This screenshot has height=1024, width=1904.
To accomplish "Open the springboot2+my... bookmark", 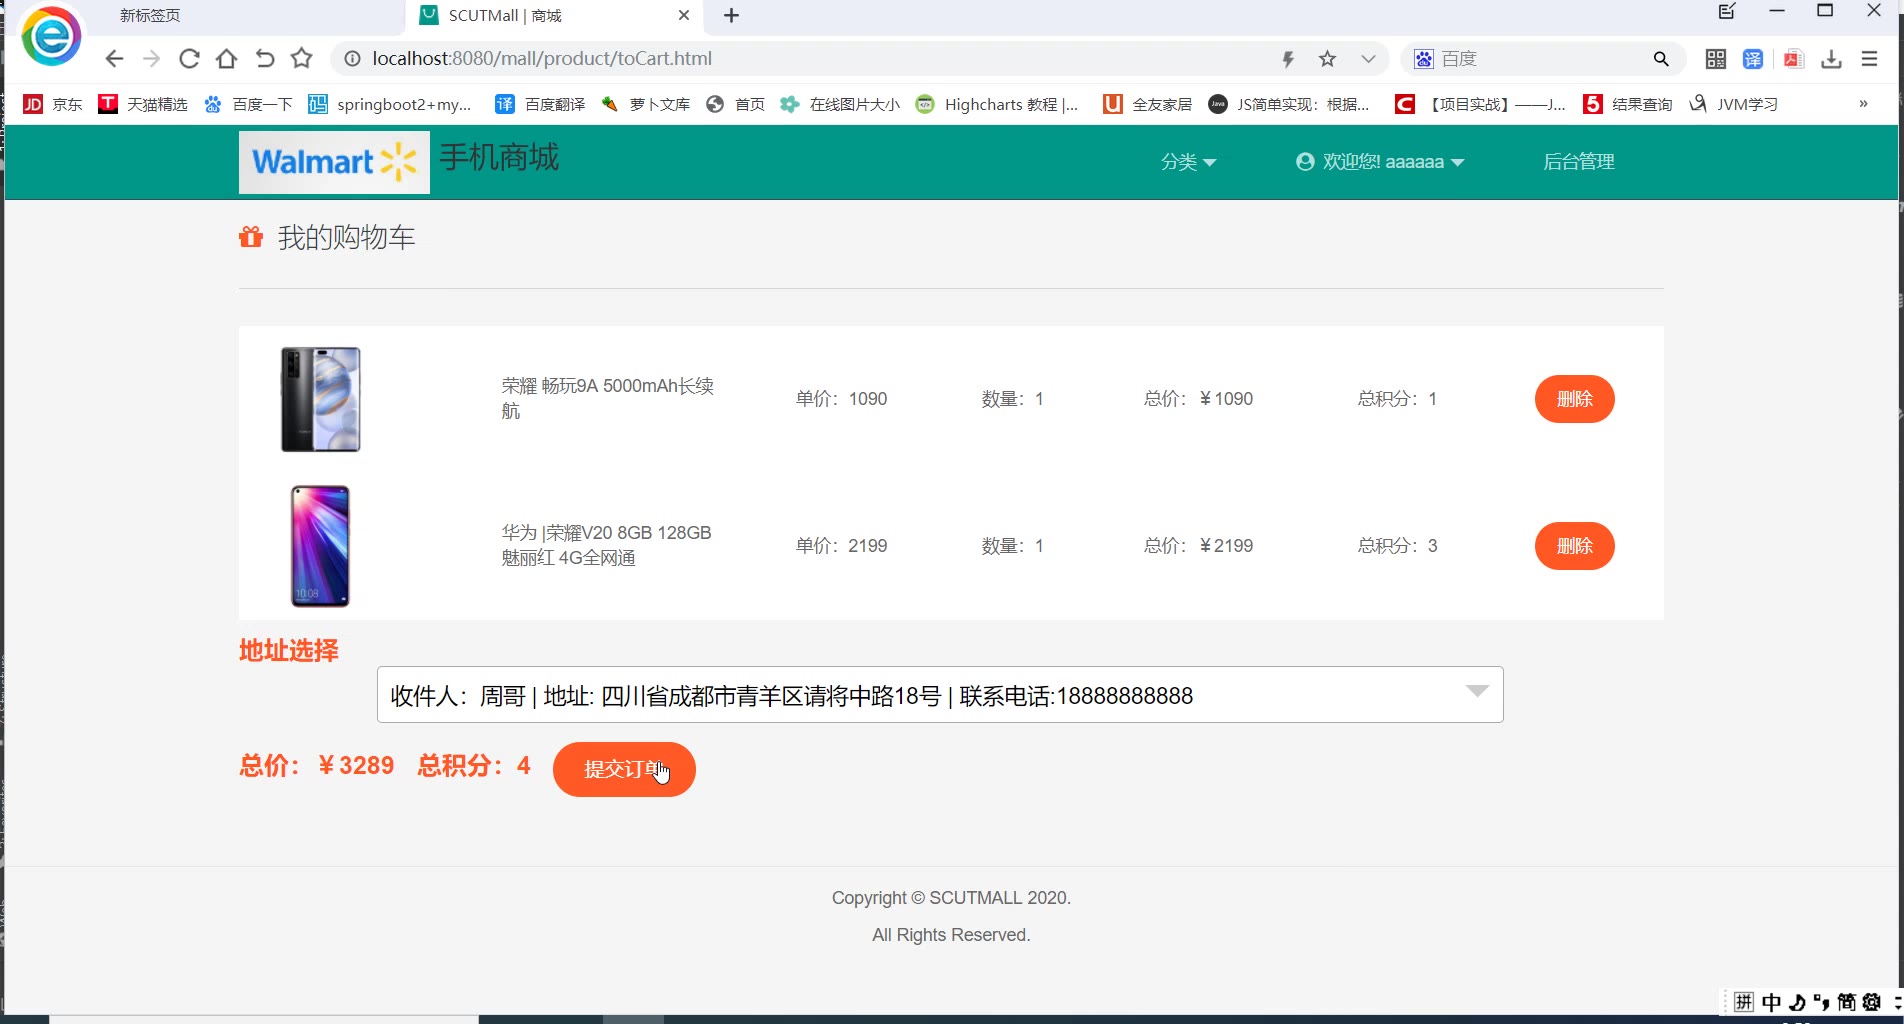I will pos(390,104).
